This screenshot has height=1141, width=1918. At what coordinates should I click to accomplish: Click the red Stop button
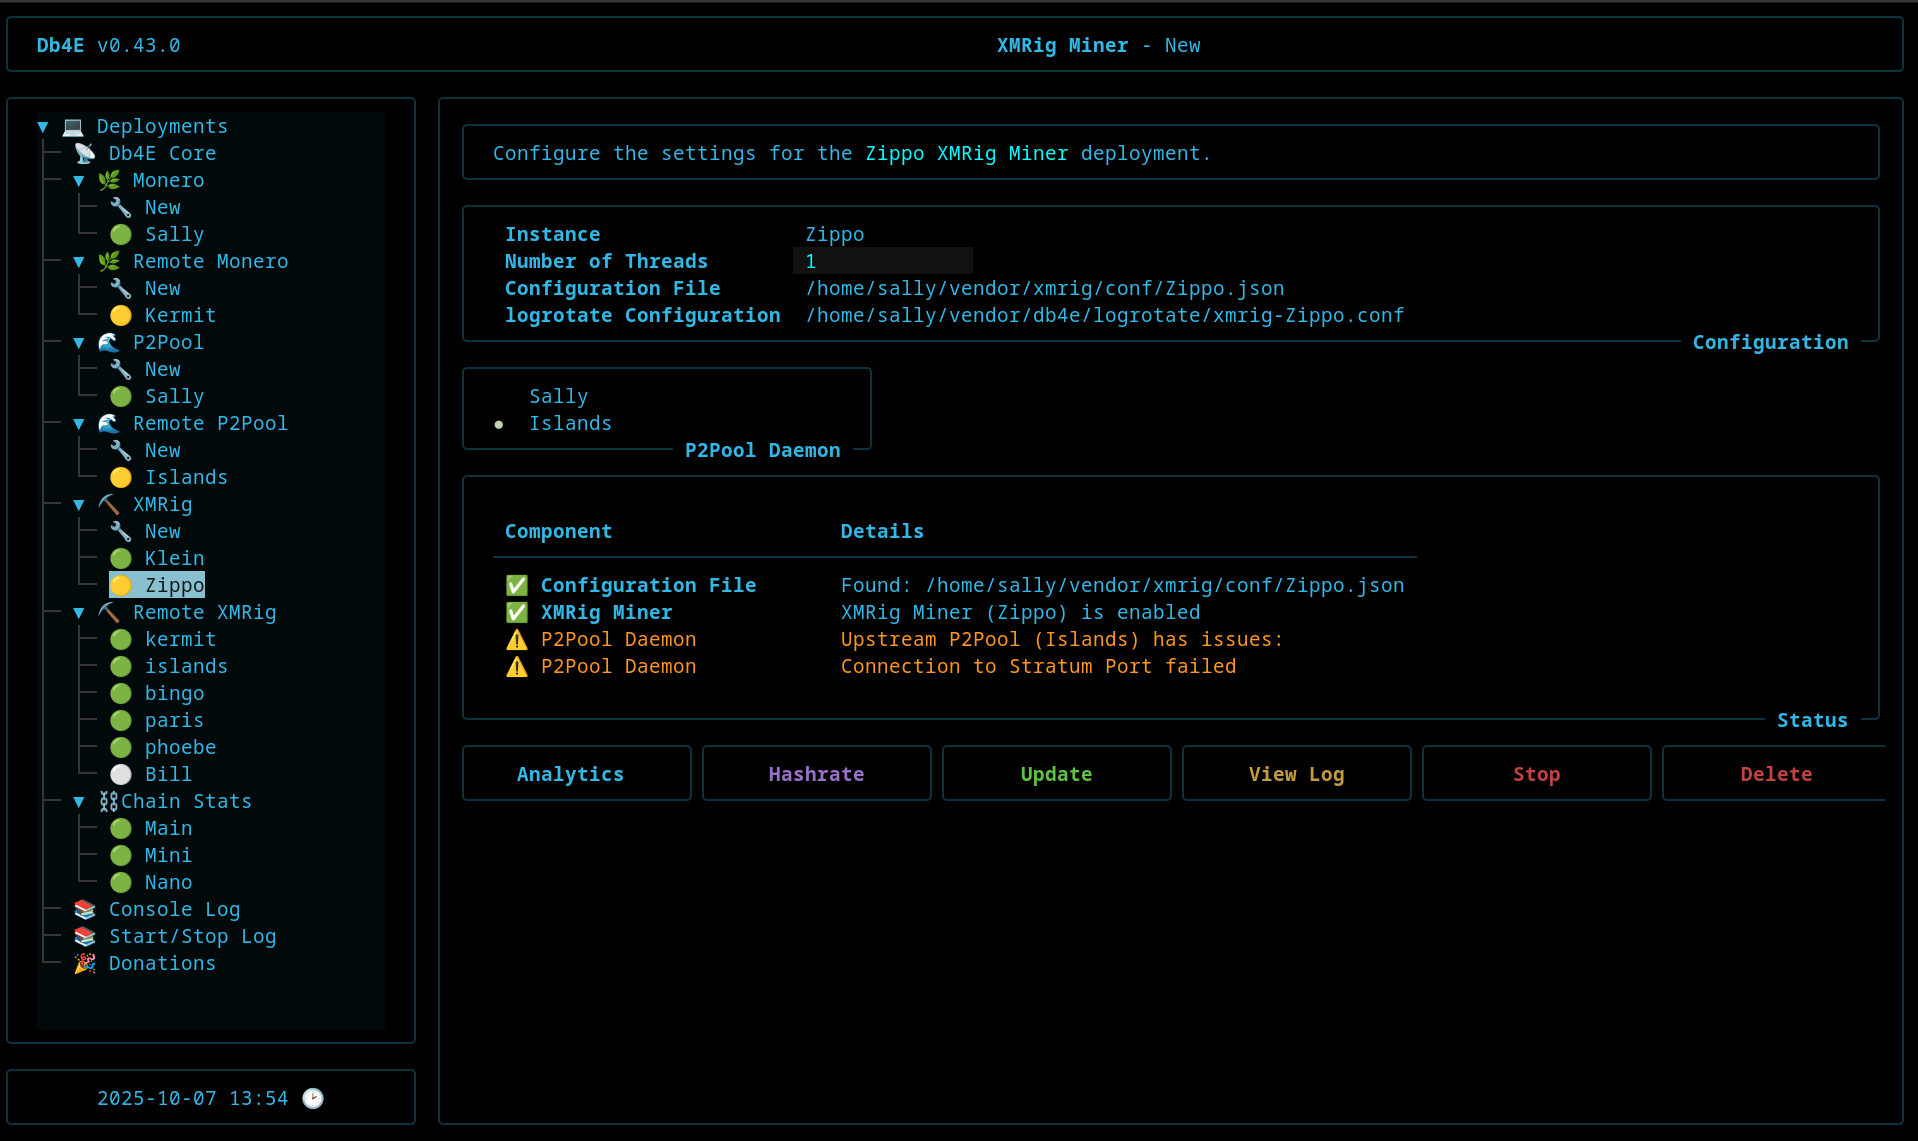click(x=1536, y=774)
